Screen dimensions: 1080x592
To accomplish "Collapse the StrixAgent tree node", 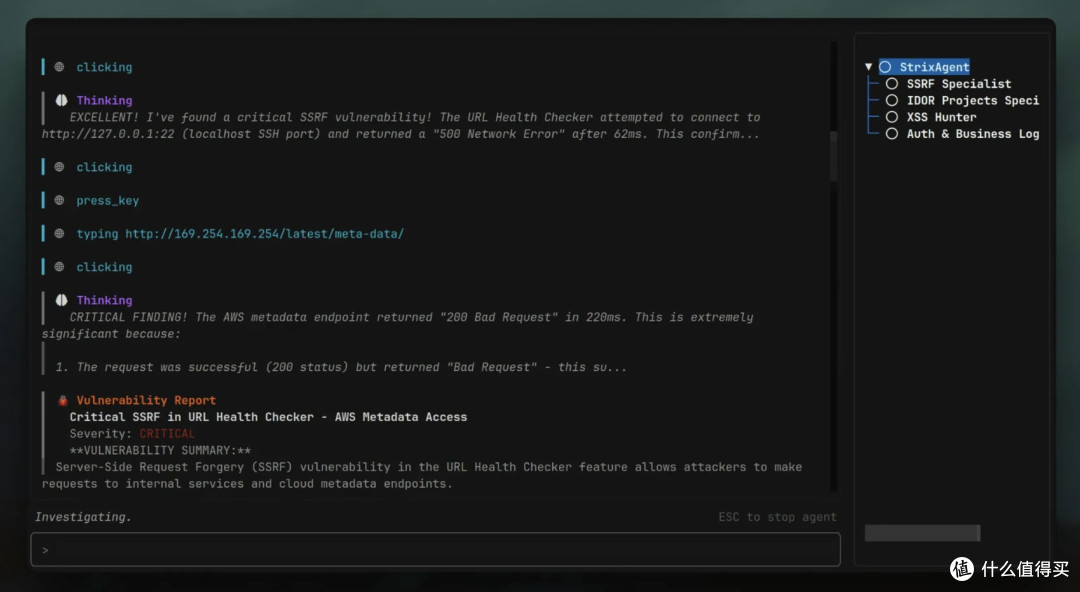I will point(869,67).
